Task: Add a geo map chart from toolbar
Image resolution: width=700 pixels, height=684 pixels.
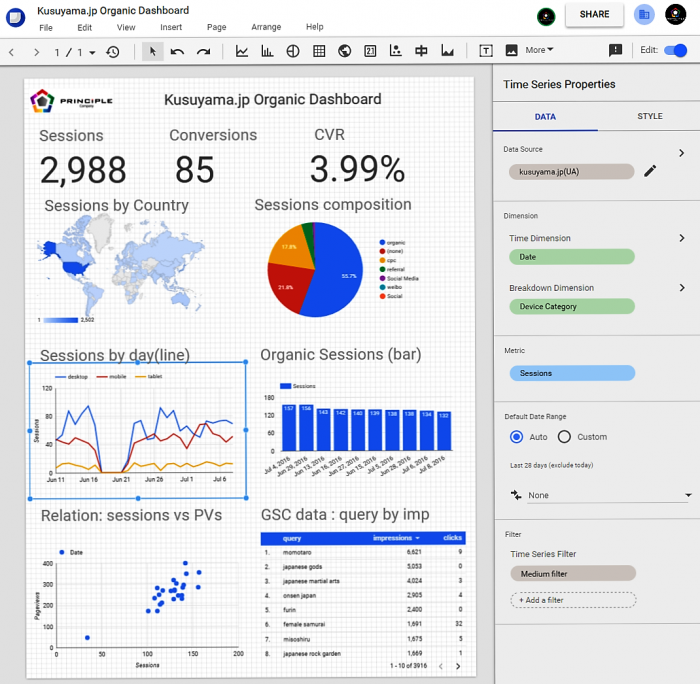Action: pos(345,51)
